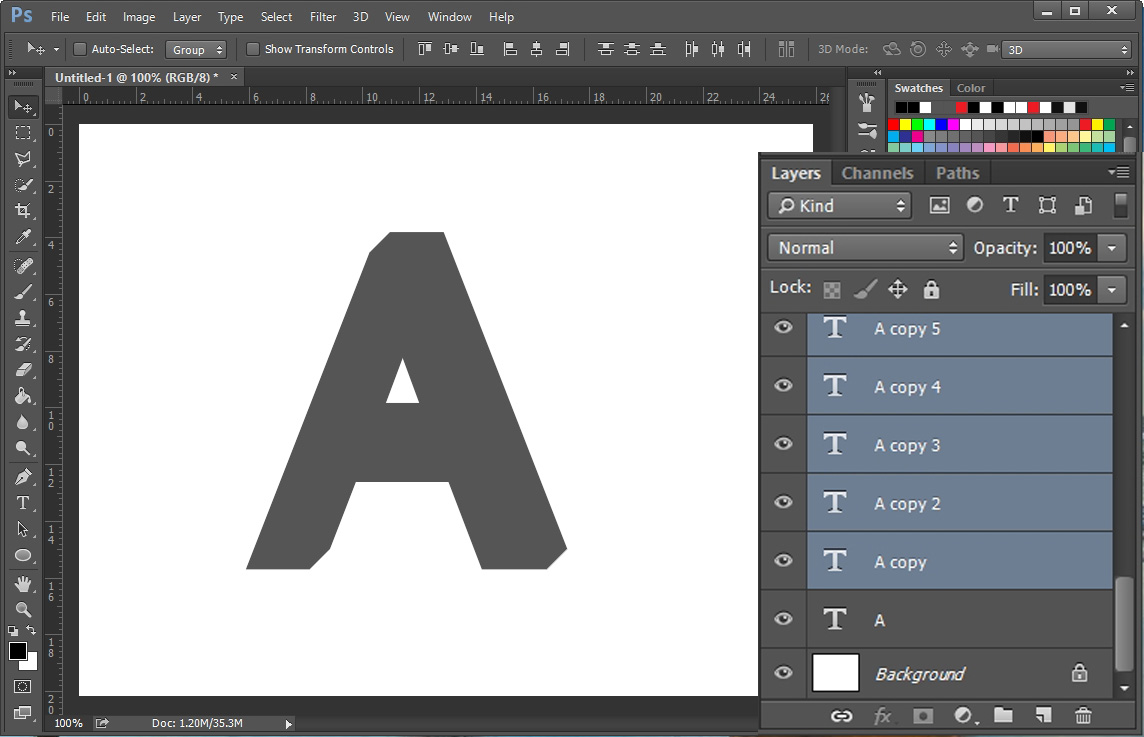Viewport: 1144px width, 737px height.
Task: Hide the A copy 4 layer
Action: pos(784,385)
